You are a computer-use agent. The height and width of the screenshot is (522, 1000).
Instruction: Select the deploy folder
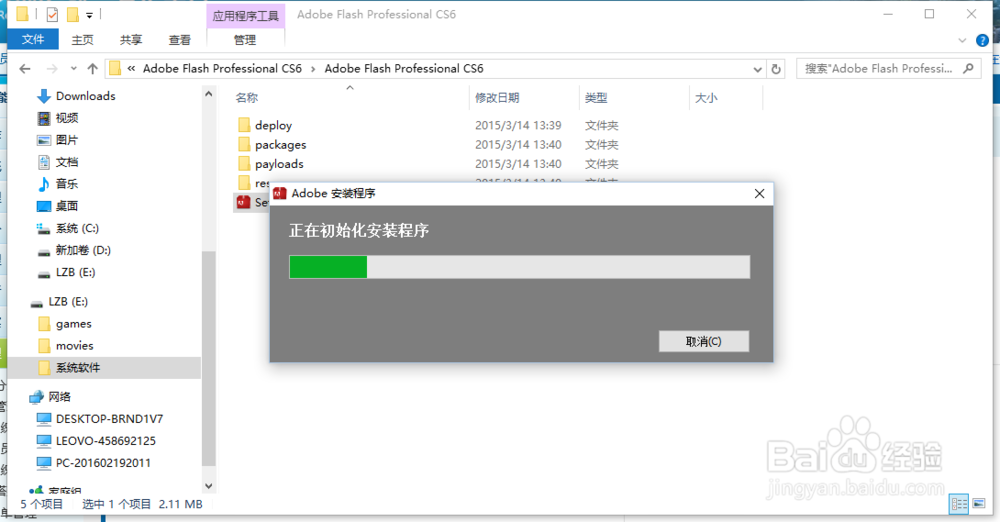coord(274,126)
